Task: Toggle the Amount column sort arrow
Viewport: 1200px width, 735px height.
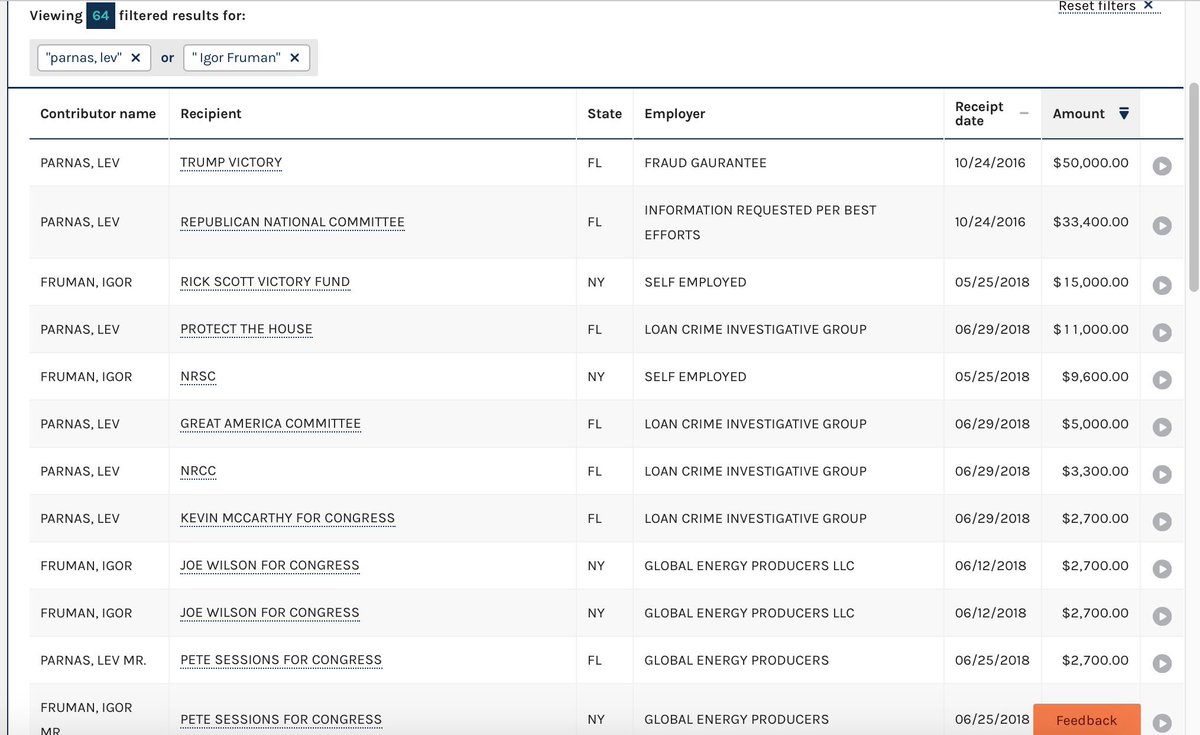Action: (x=1124, y=114)
